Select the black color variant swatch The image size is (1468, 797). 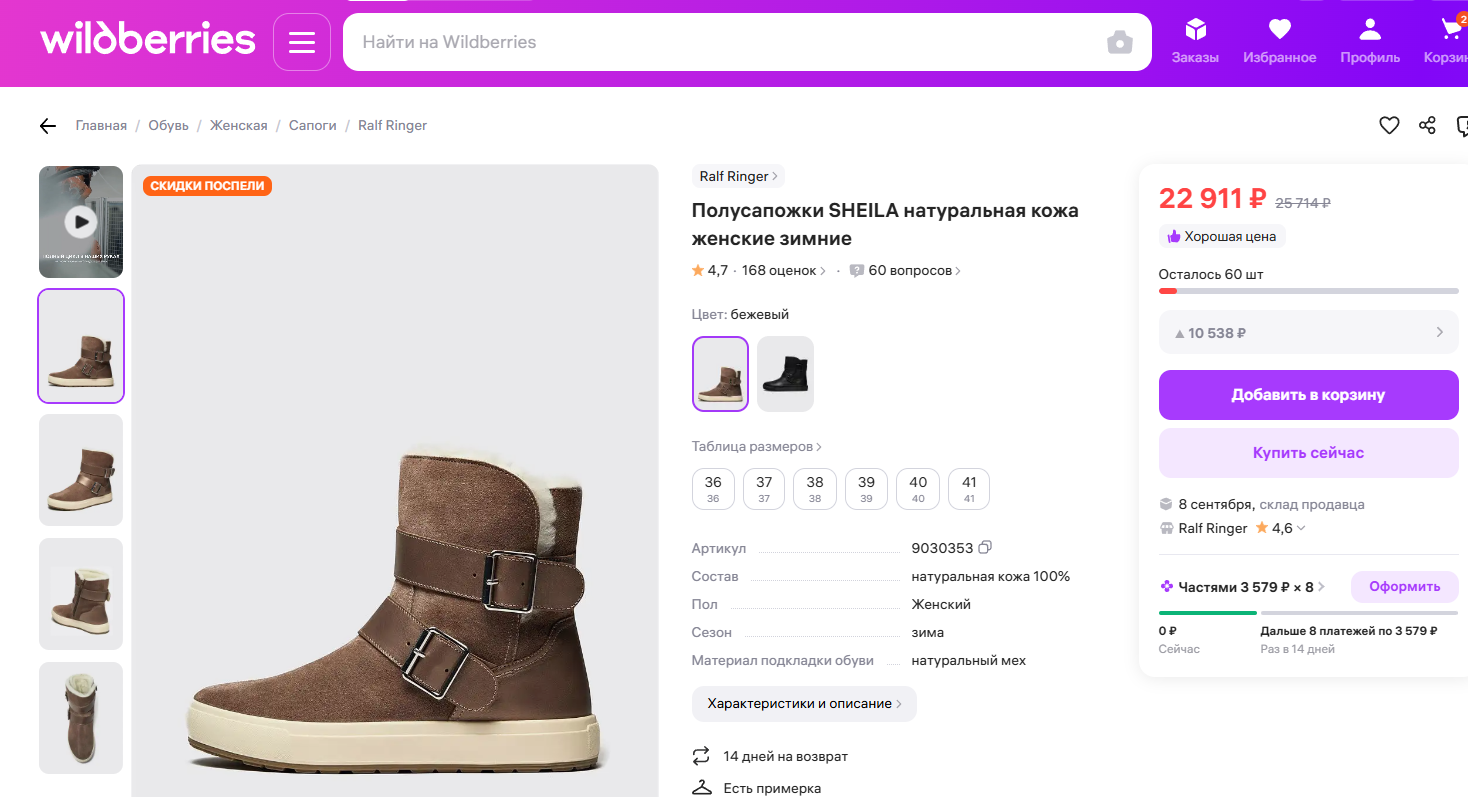click(x=785, y=374)
